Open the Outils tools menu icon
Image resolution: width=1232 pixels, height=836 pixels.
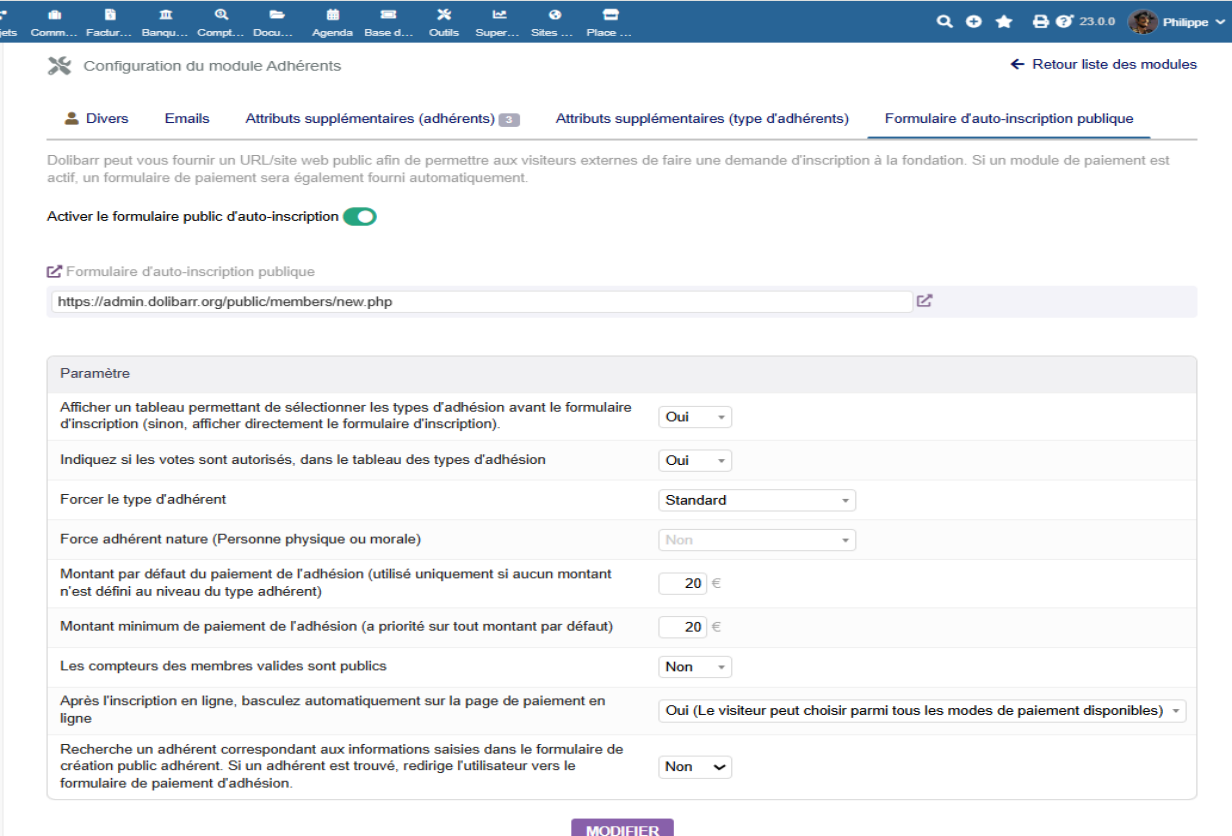point(444,15)
